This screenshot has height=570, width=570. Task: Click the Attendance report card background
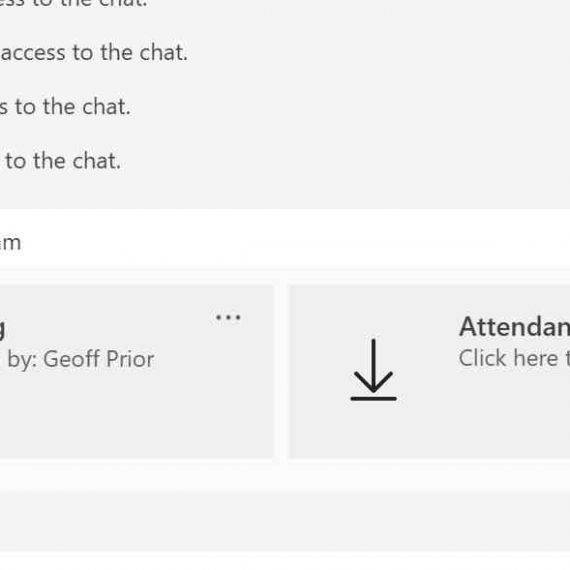[429, 371]
